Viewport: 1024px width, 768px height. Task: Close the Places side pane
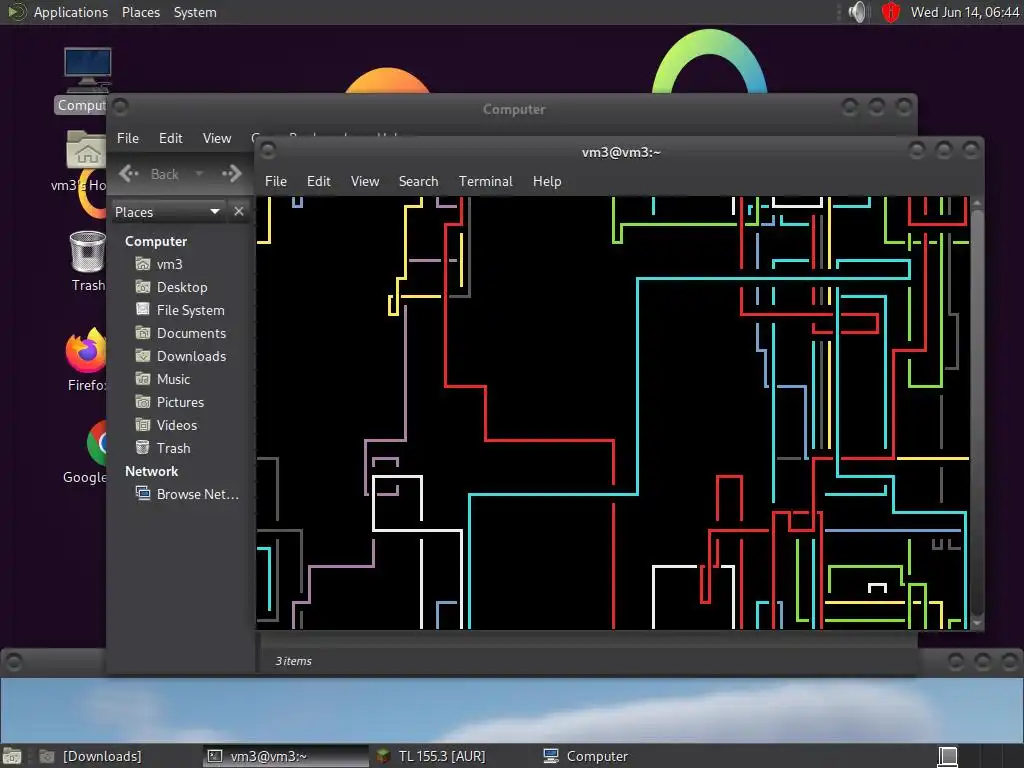pyautogui.click(x=239, y=212)
